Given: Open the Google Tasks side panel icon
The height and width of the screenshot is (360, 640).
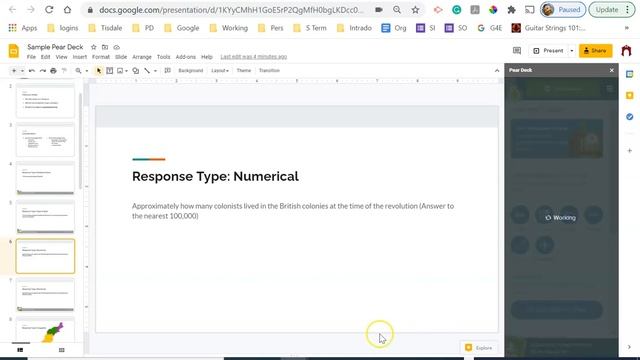Looking at the screenshot, I should tap(629, 117).
